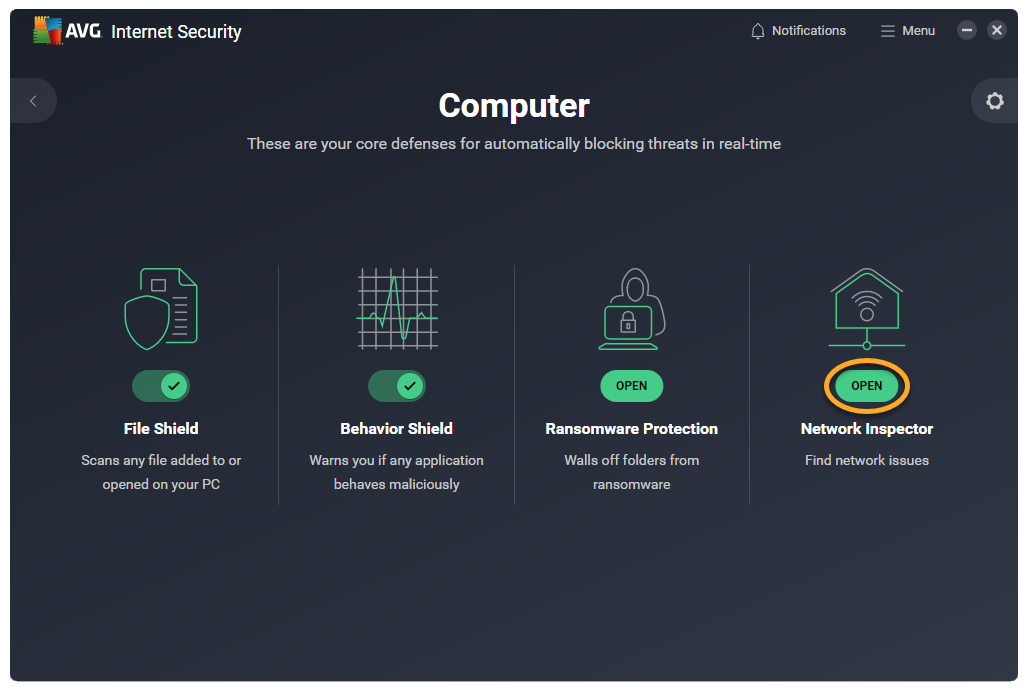This screenshot has height=691, width=1028.
Task: Click the hamburger Menu icon
Action: [x=887, y=31]
